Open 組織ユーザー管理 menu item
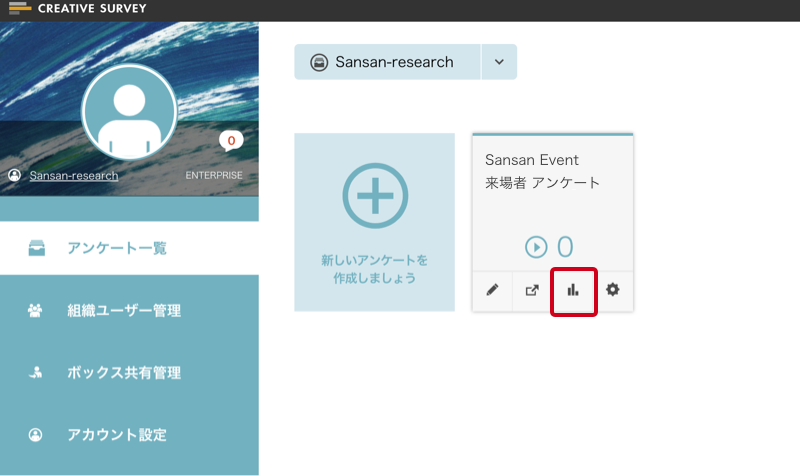The height and width of the screenshot is (476, 800). (129, 310)
